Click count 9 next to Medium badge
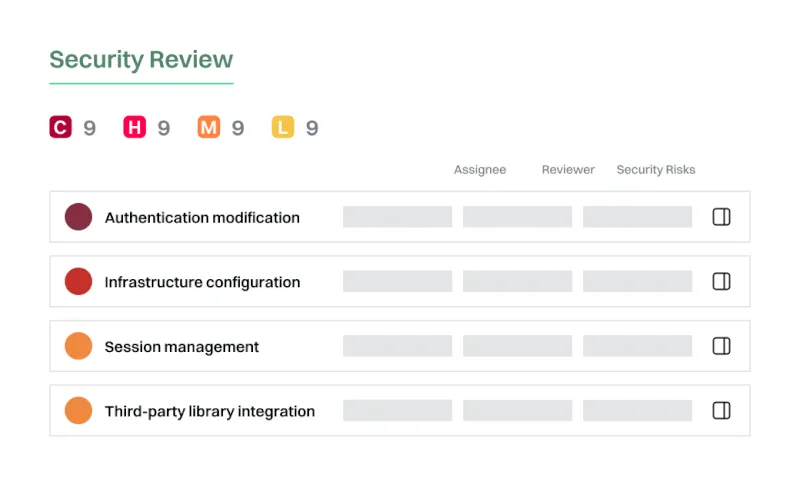Viewport: 800px width, 495px height. click(238, 128)
